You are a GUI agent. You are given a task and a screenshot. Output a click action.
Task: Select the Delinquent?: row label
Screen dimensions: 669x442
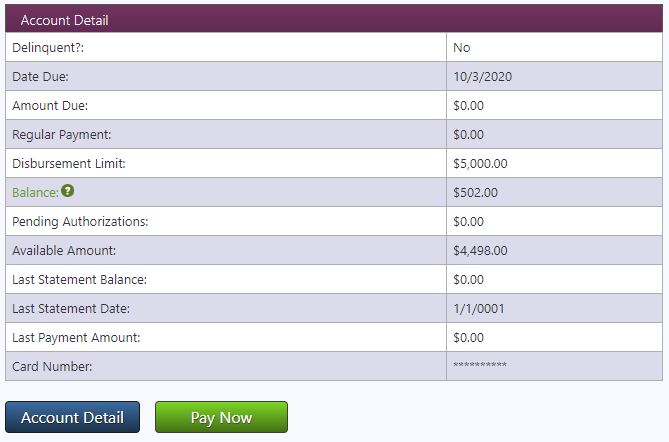(x=48, y=47)
